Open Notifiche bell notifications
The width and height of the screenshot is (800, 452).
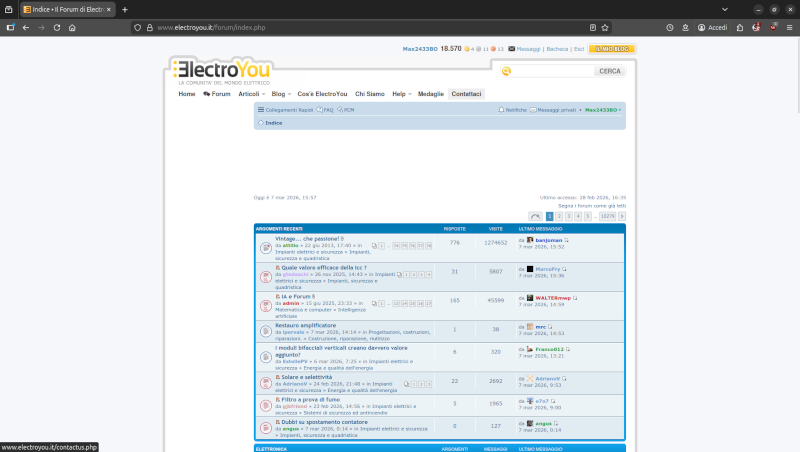click(x=513, y=109)
